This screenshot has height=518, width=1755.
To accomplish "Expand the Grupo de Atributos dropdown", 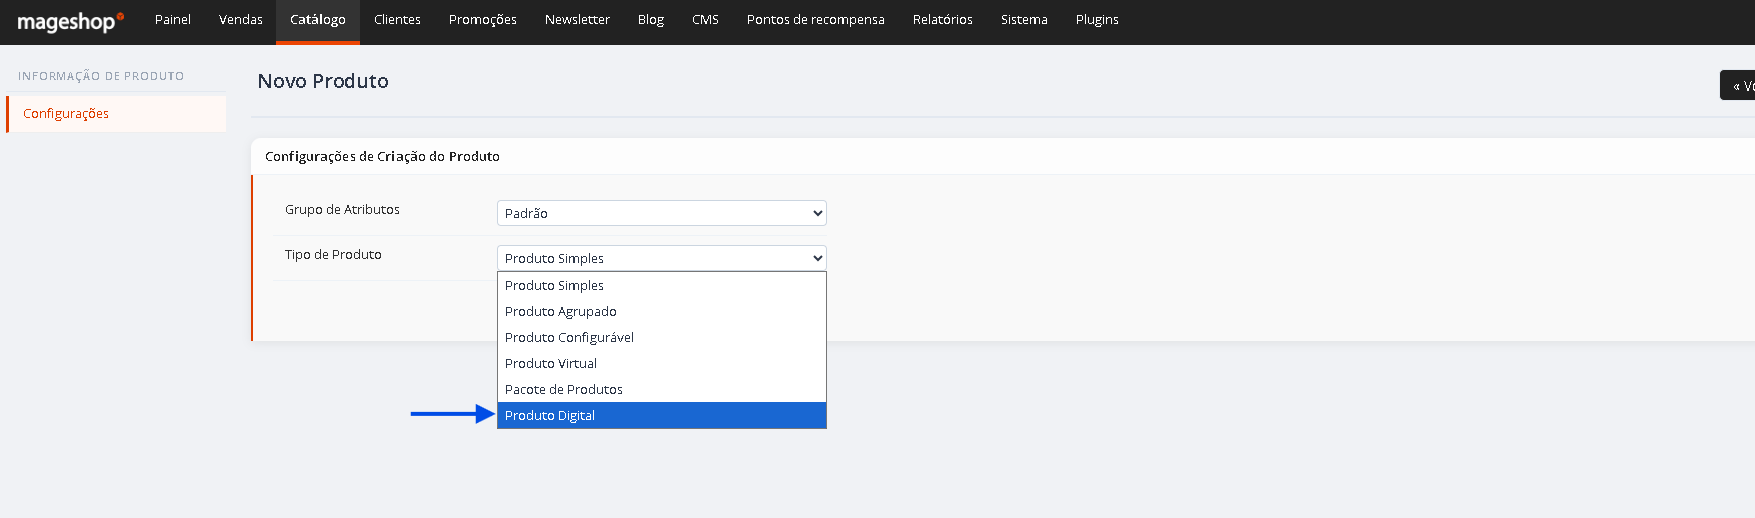I will 661,213.
